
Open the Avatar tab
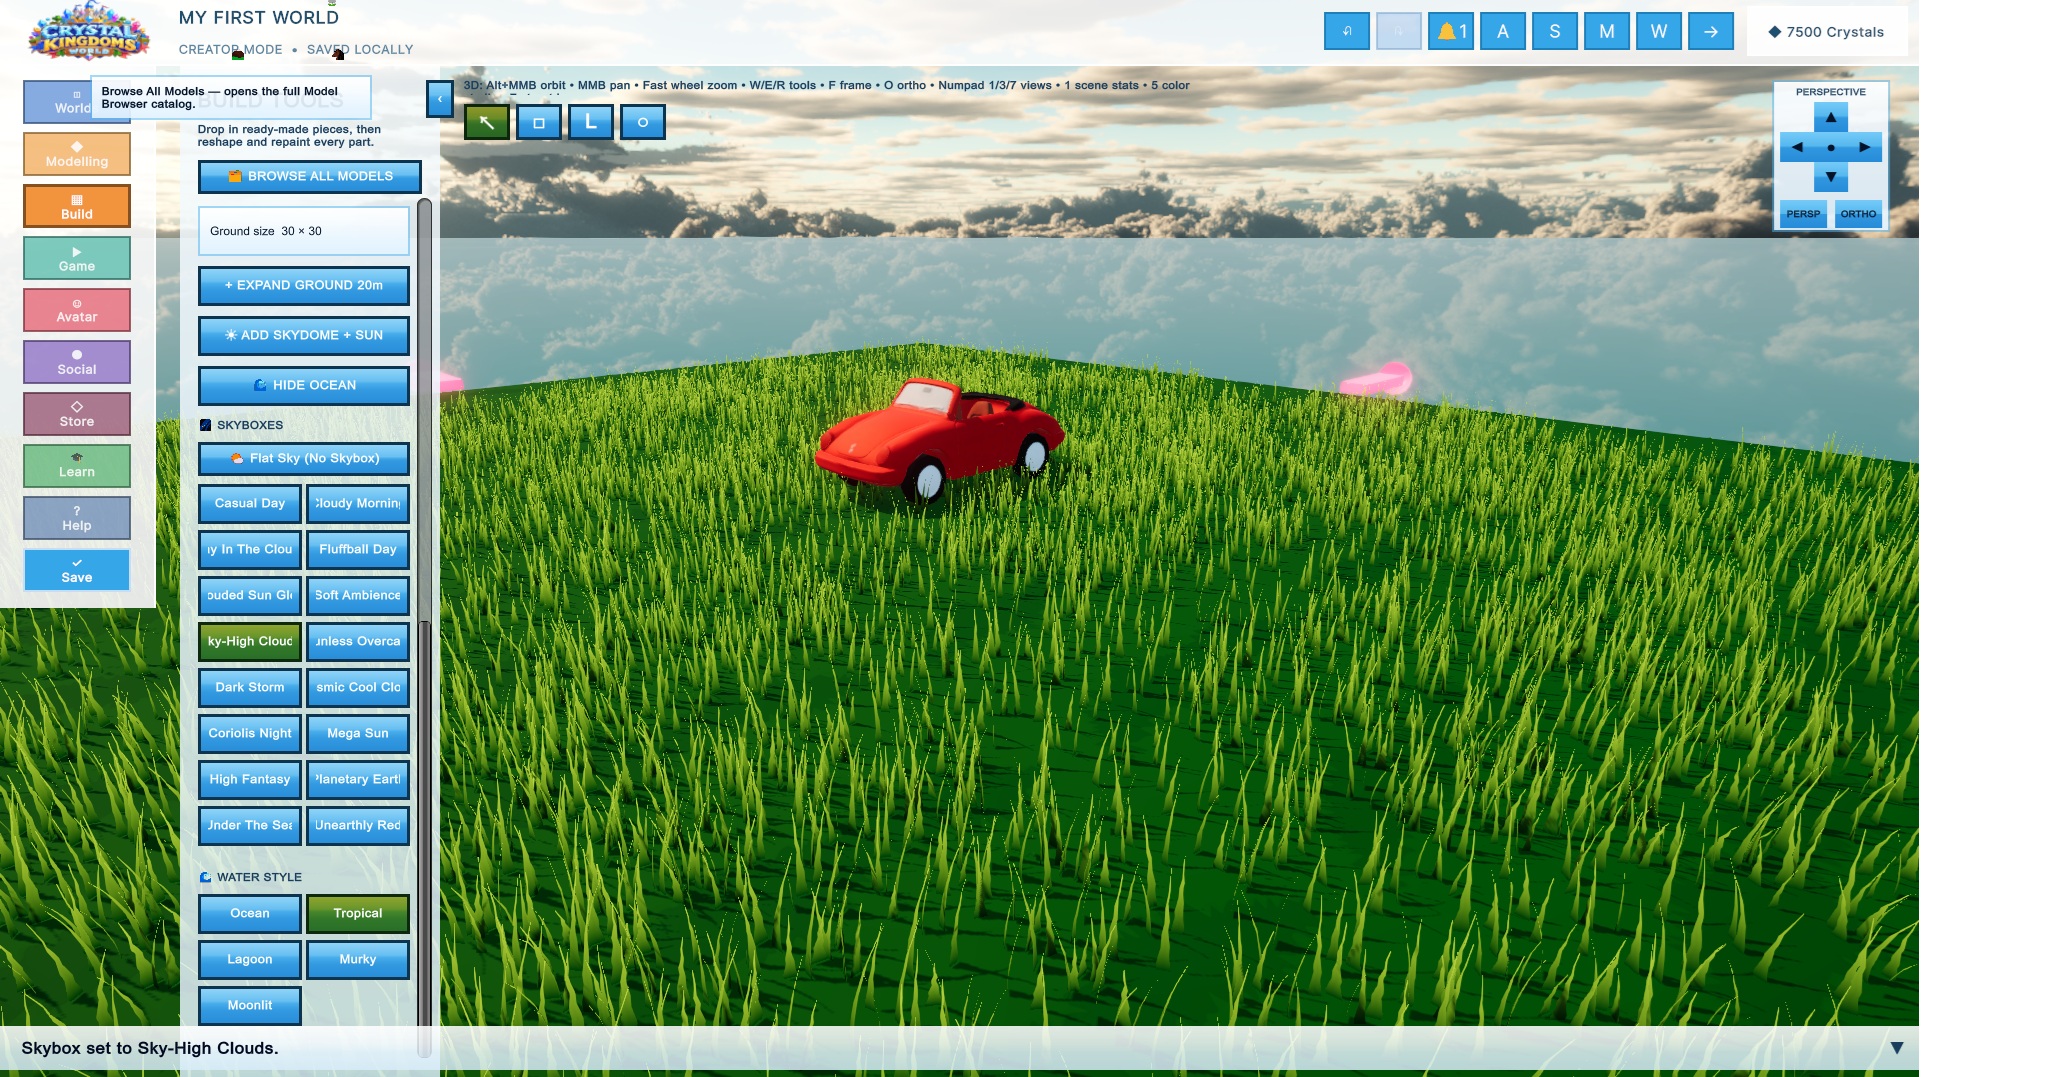[x=77, y=310]
